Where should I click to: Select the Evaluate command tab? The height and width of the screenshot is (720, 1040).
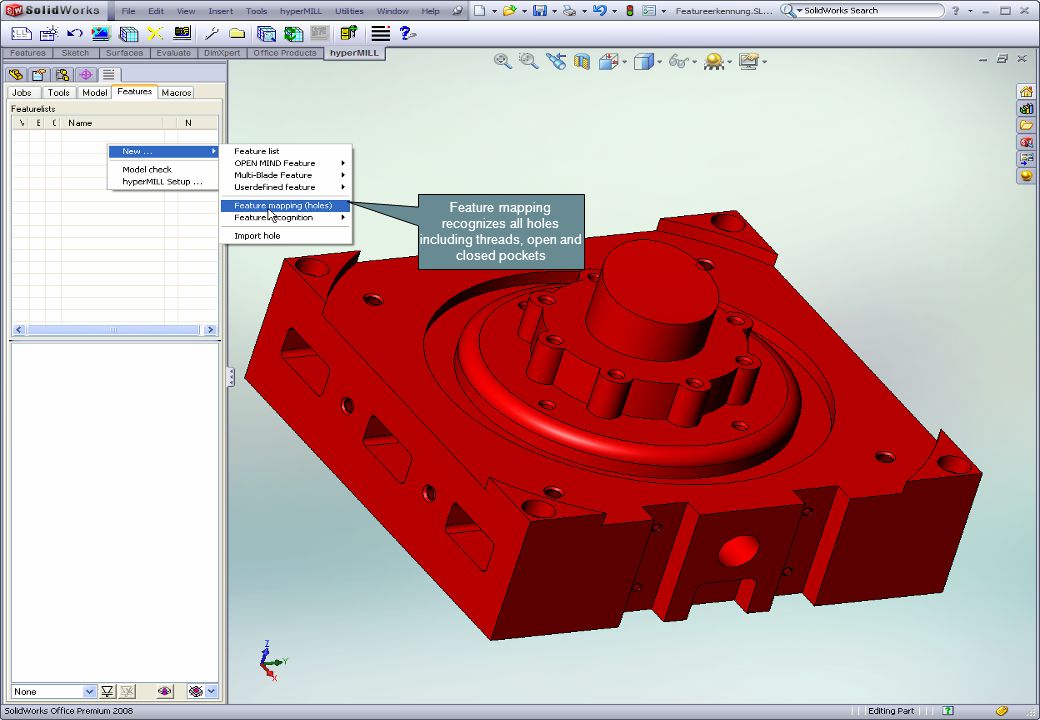(x=174, y=53)
